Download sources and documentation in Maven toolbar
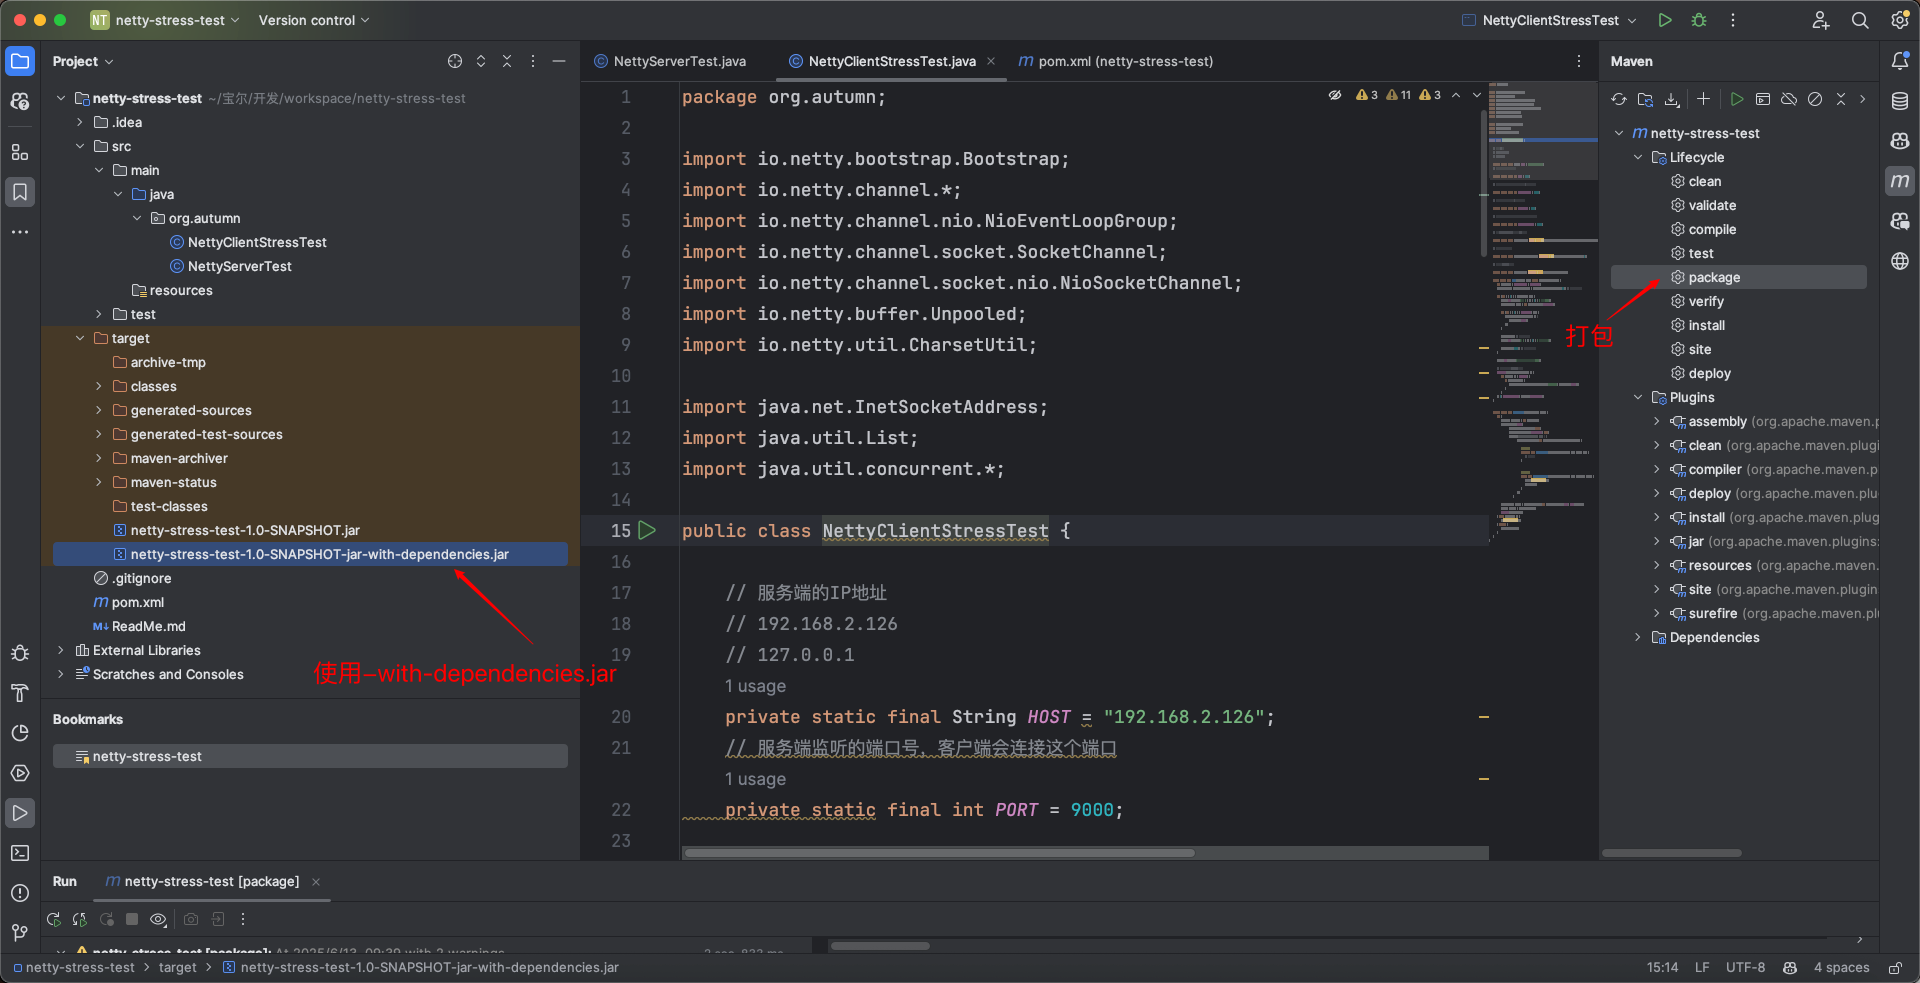Screen dimensions: 1920x983 point(1672,99)
